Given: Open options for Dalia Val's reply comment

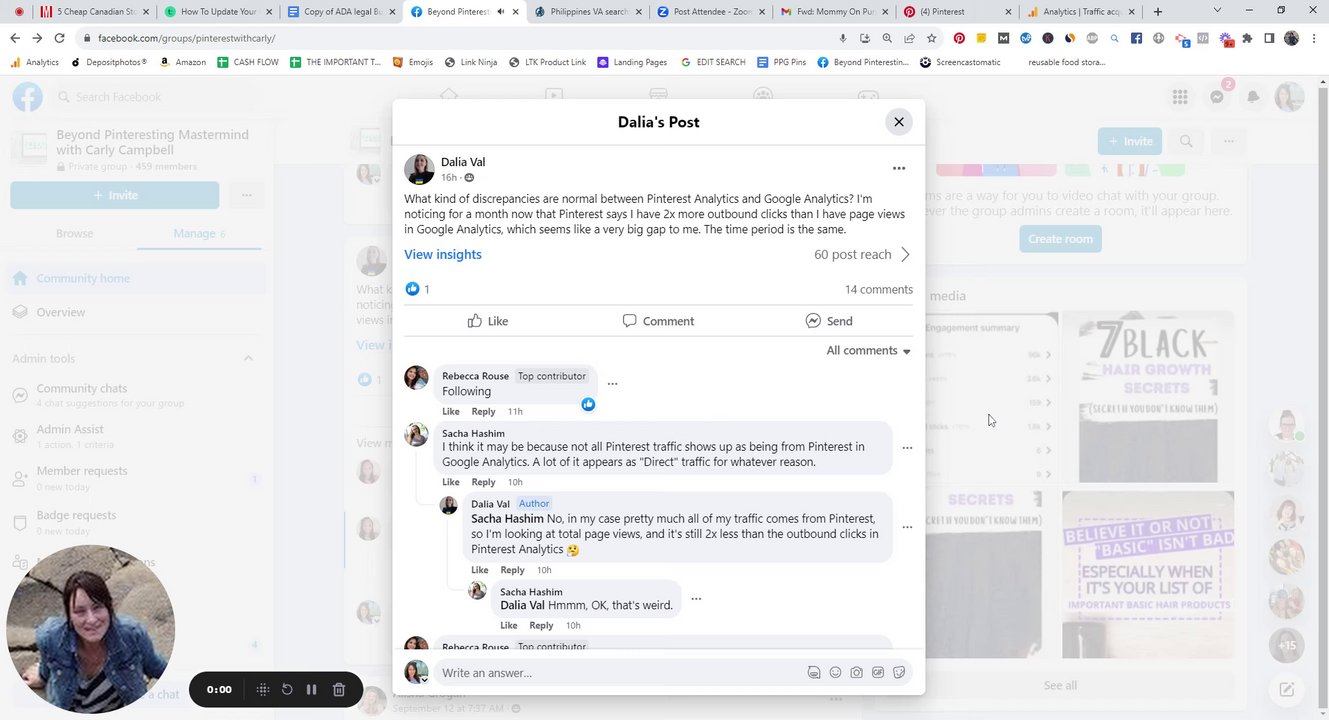Looking at the screenshot, I should point(907,527).
